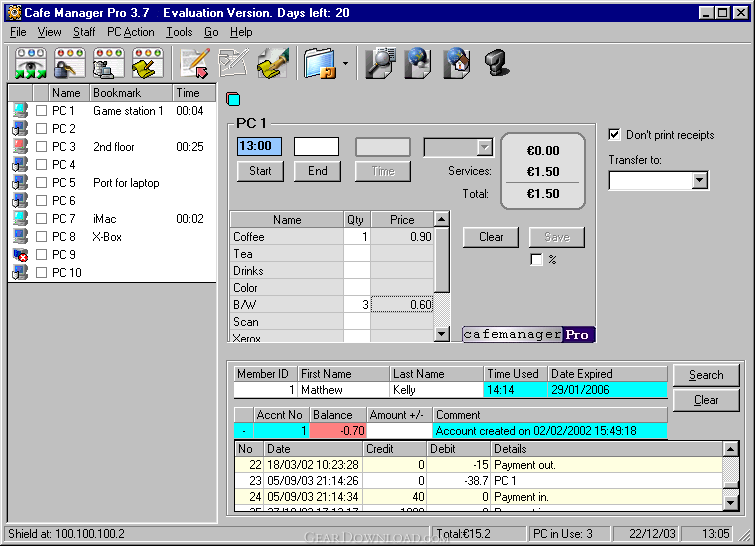Viewport: 755px width, 546px height.
Task: Click the Bookmark column header
Action: (131, 93)
